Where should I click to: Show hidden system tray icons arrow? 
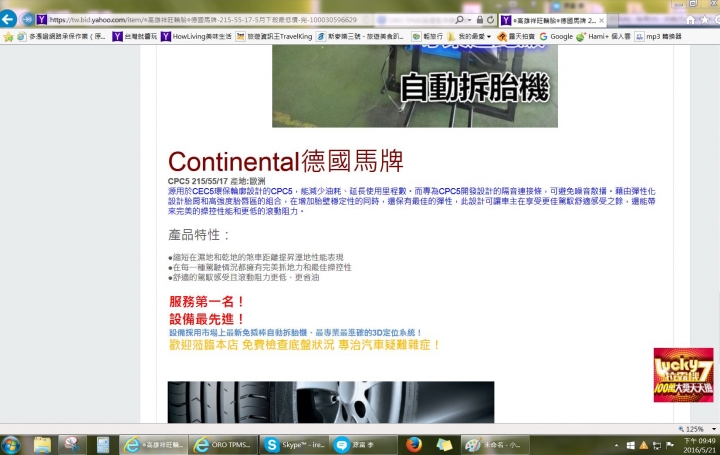616,445
